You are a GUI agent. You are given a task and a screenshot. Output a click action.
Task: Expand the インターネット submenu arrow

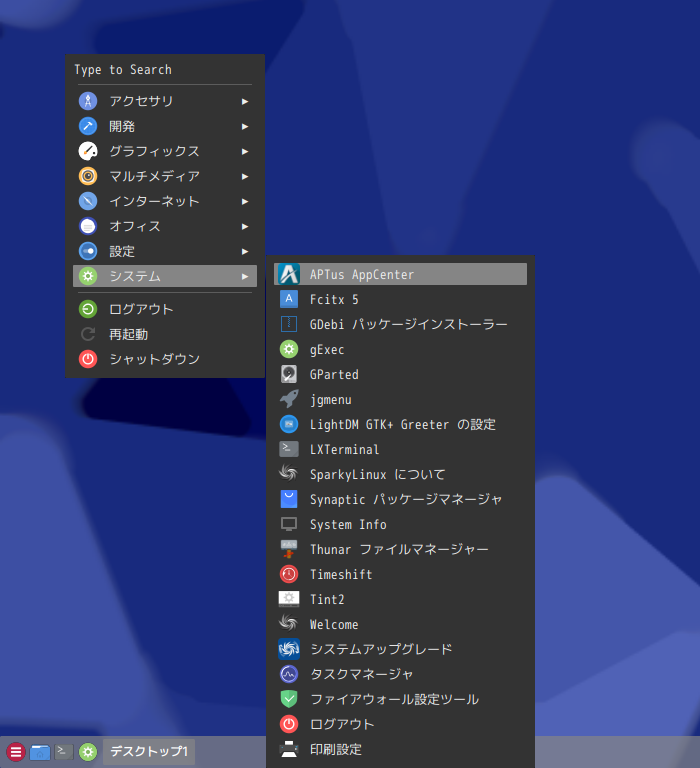(245, 201)
